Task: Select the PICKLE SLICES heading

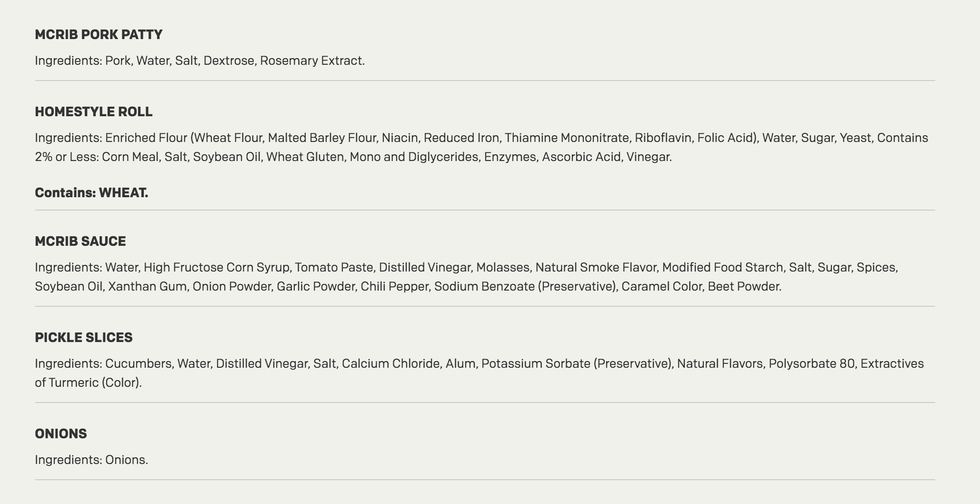Action: (84, 338)
